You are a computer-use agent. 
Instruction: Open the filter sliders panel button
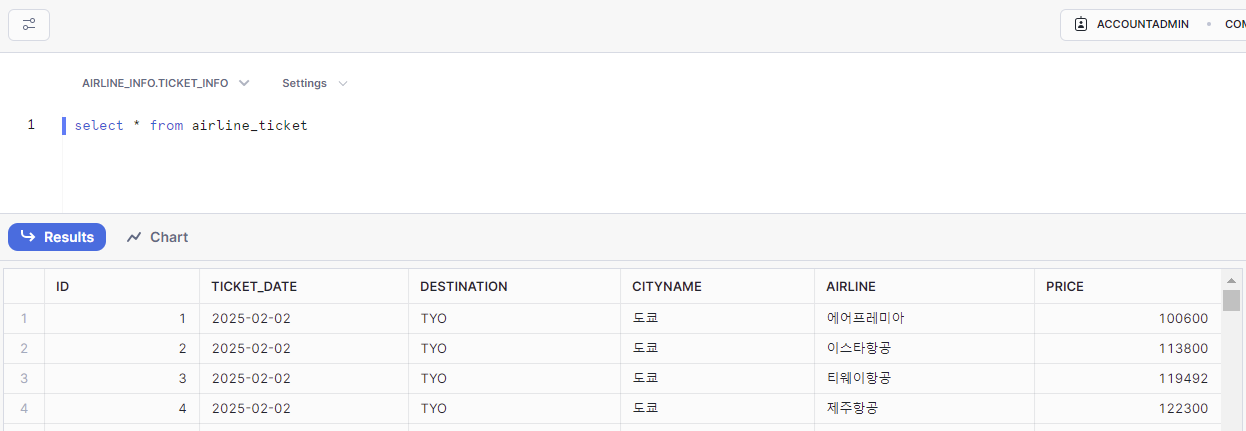tap(29, 24)
